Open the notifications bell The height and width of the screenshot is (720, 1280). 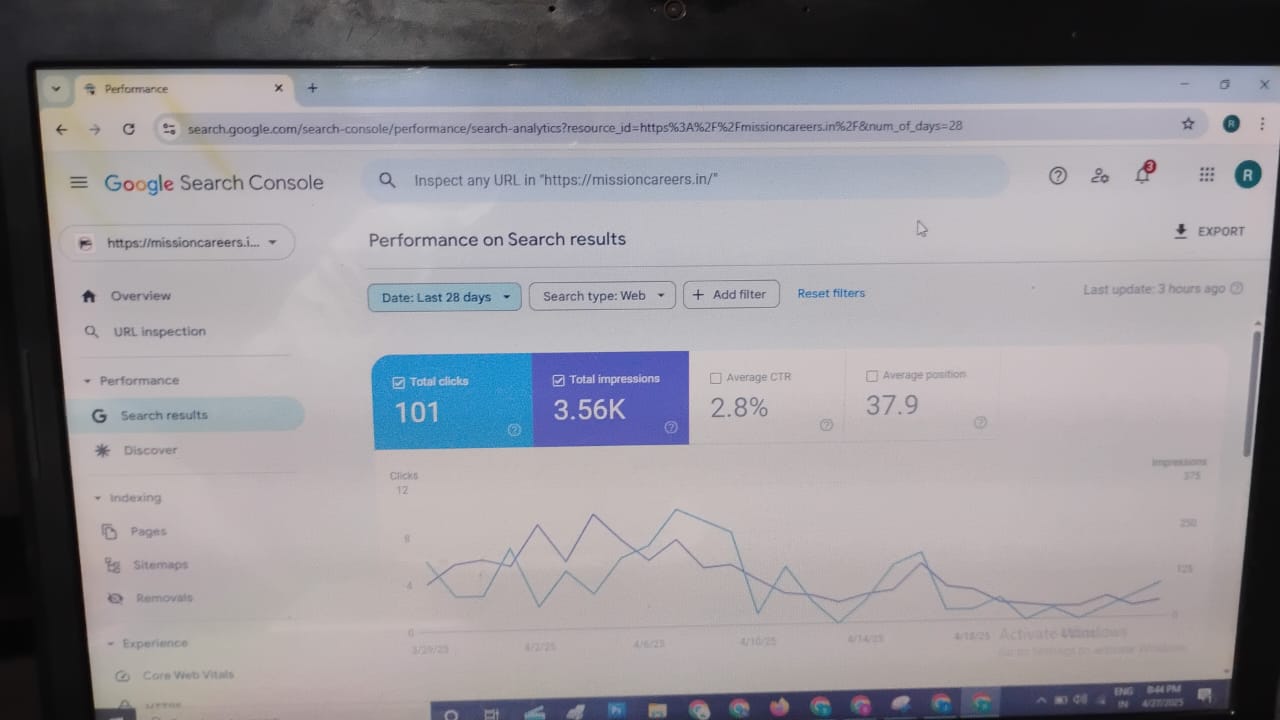pyautogui.click(x=1142, y=175)
